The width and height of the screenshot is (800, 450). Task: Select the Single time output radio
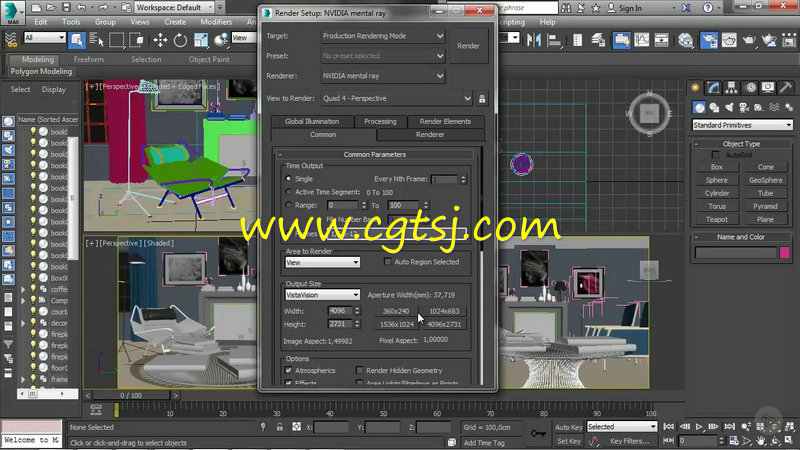pyautogui.click(x=288, y=179)
